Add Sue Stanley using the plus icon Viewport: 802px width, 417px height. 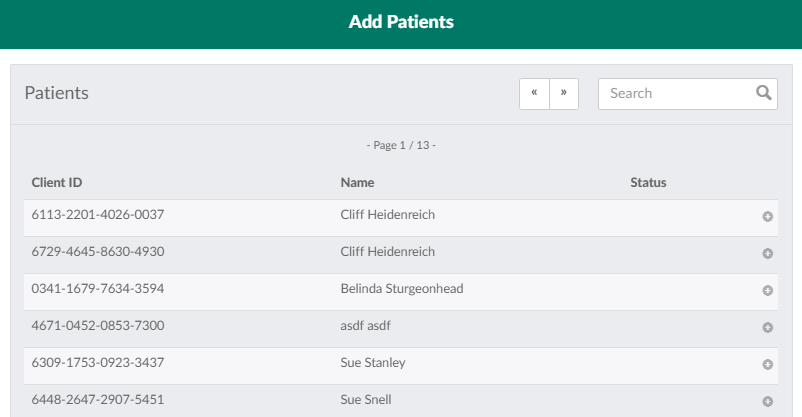pyautogui.click(x=768, y=364)
